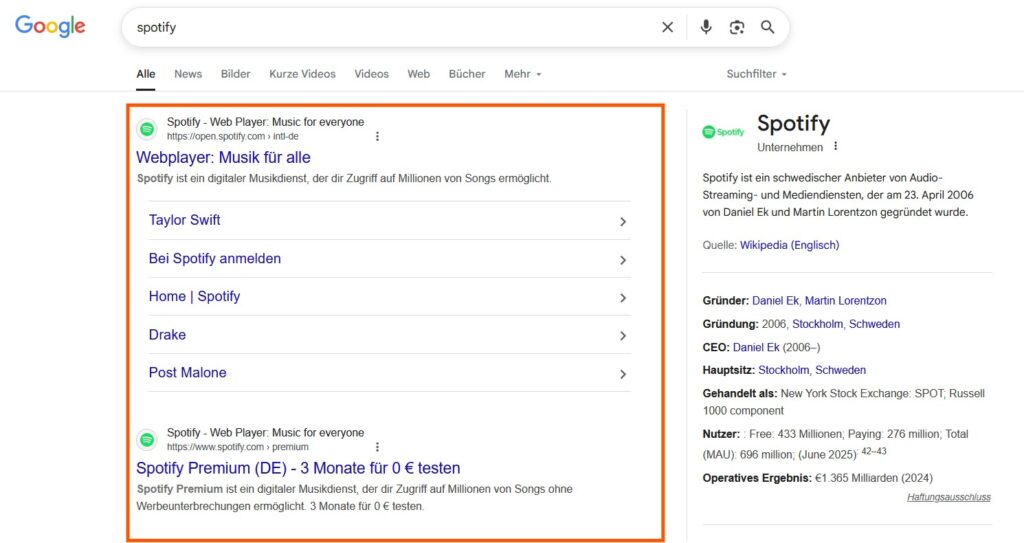Open the Kurze Videos tab
The width and height of the screenshot is (1024, 543).
[302, 74]
